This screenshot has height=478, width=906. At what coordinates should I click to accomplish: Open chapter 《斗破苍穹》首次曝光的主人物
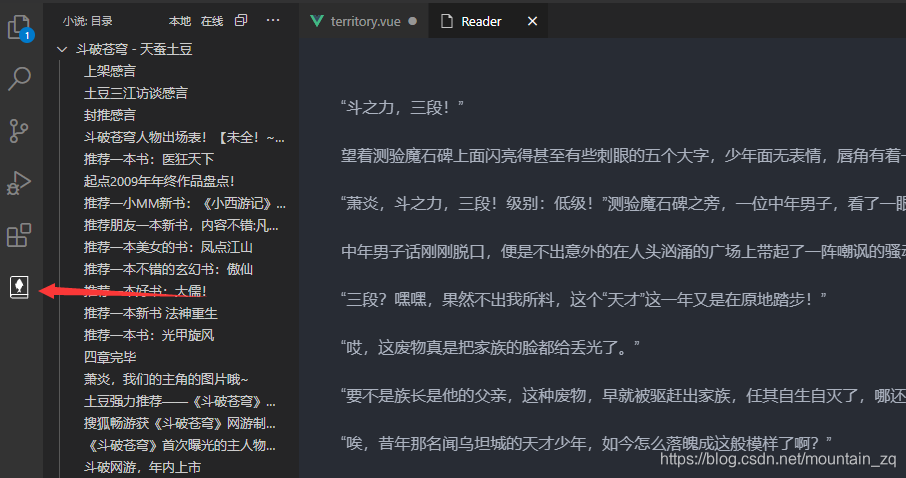pos(180,445)
